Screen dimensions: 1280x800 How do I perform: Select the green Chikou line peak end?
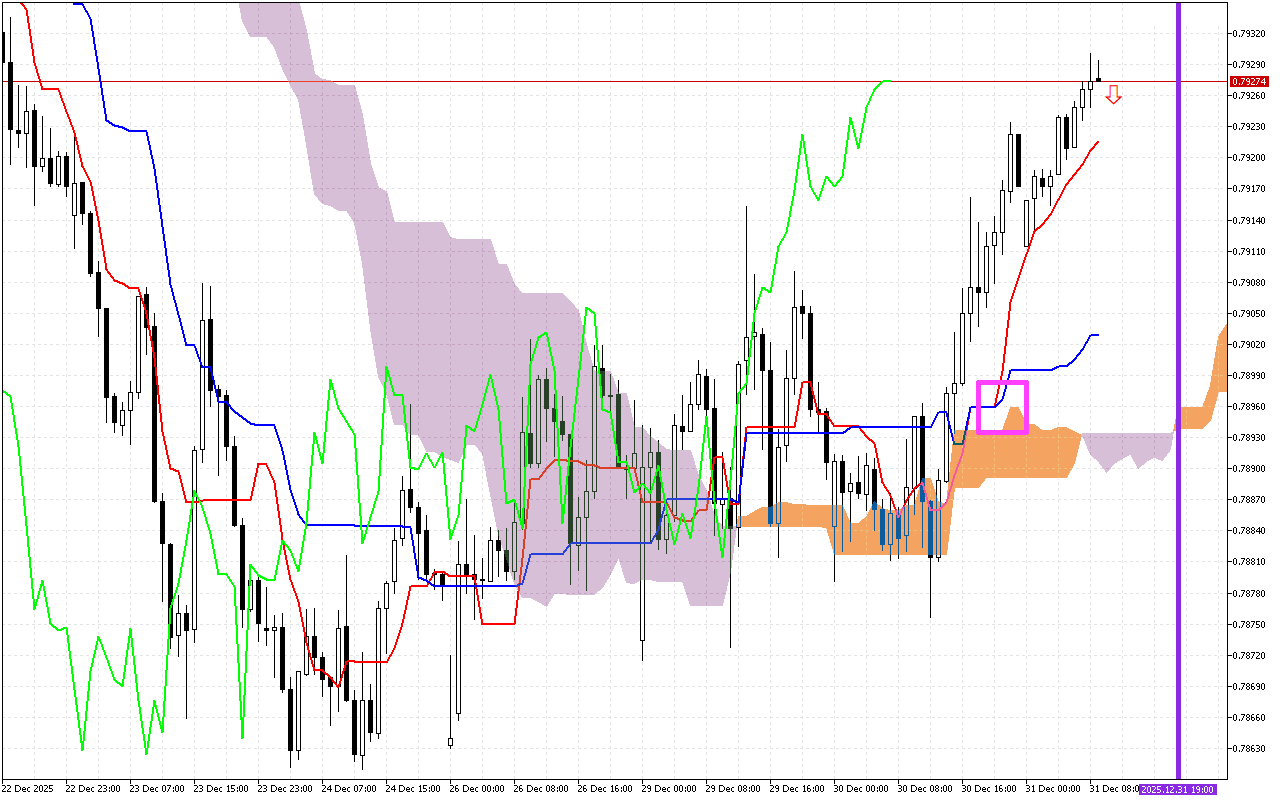click(x=888, y=81)
